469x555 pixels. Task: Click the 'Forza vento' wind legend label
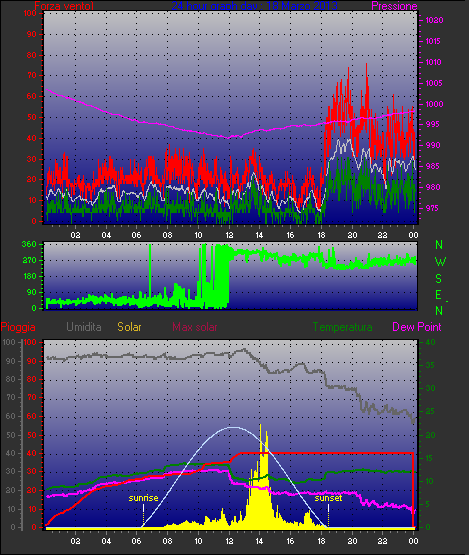64,6
